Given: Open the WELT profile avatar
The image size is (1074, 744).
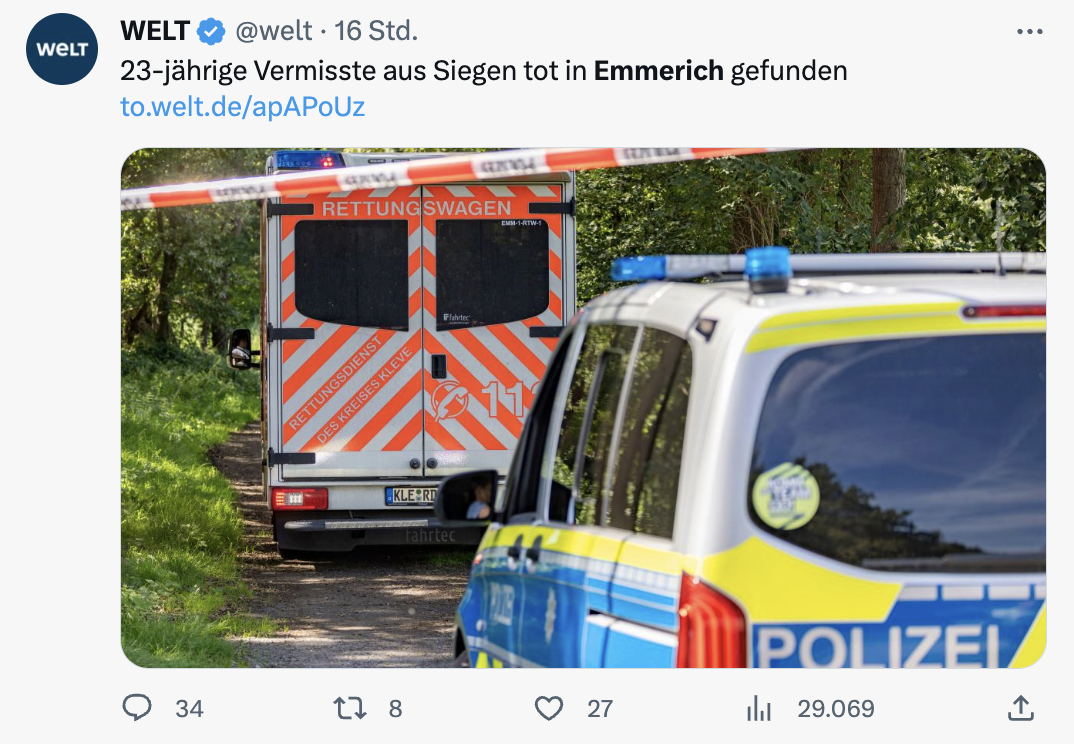Looking at the screenshot, I should [62, 49].
